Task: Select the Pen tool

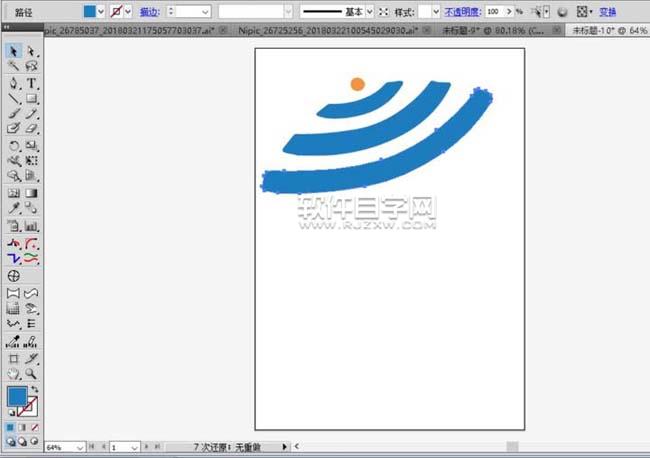Action: click(x=13, y=83)
